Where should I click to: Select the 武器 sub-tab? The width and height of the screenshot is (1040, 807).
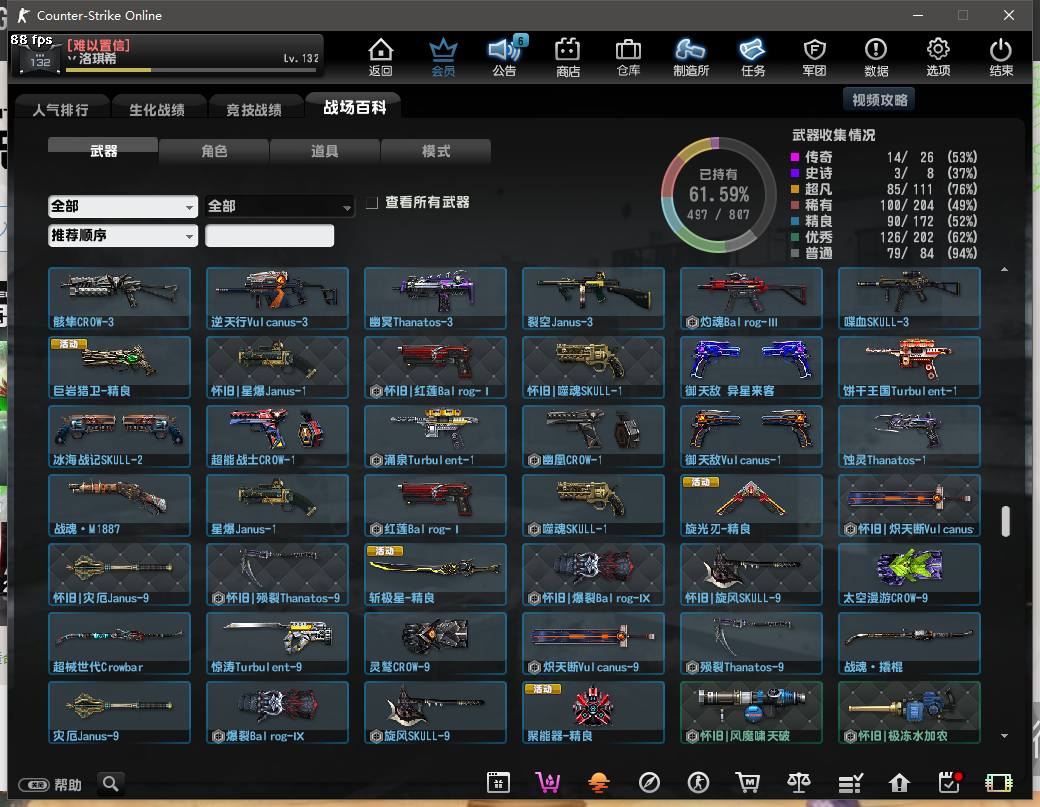point(103,151)
